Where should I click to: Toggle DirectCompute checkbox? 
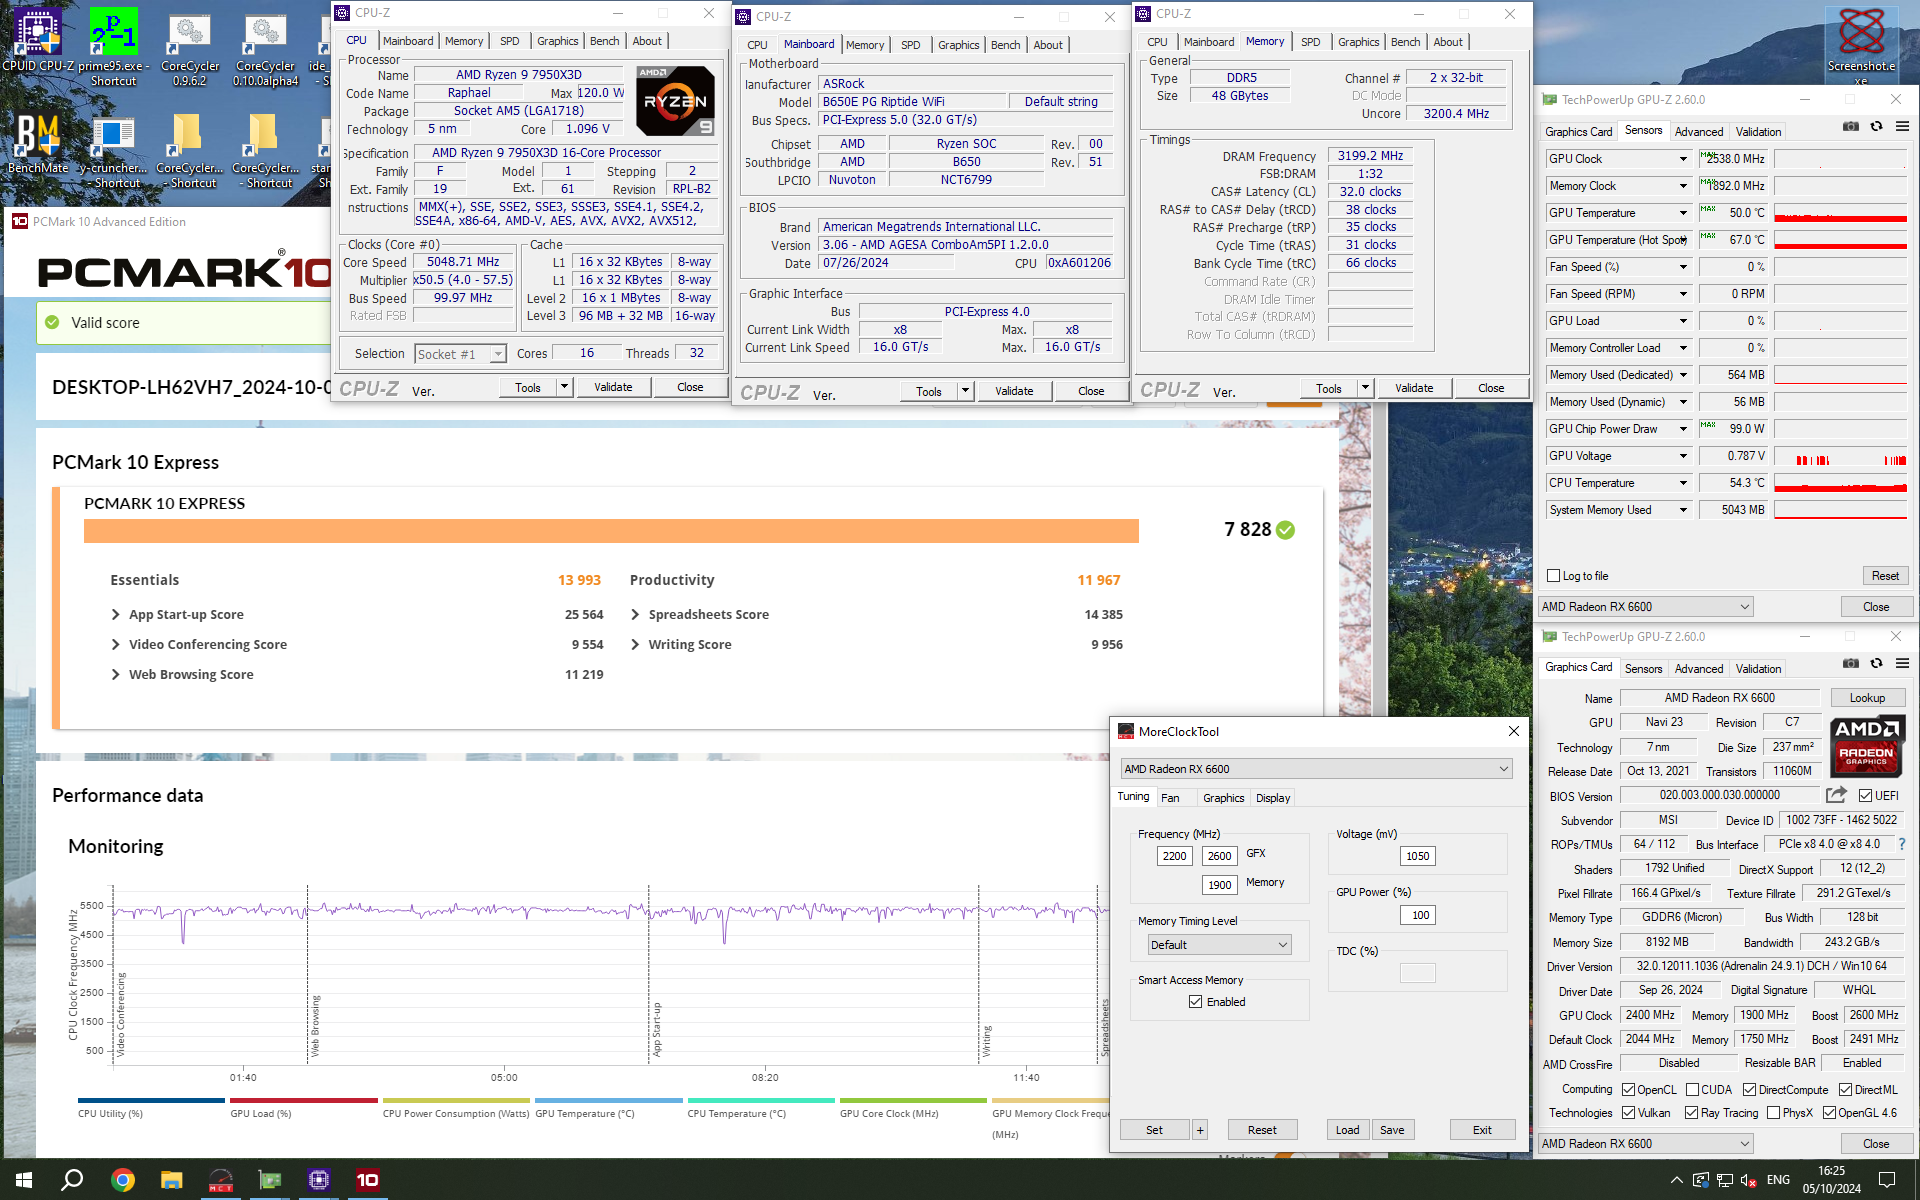1749,1090
